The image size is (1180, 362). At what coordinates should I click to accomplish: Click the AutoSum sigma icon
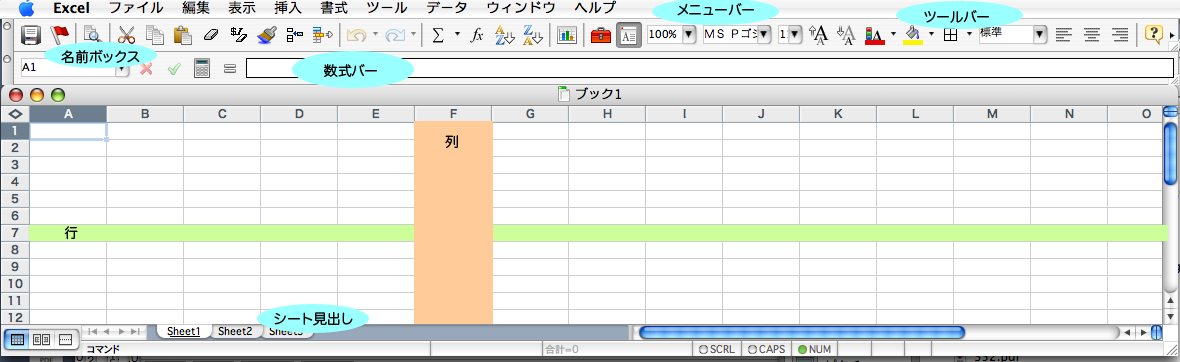[438, 34]
